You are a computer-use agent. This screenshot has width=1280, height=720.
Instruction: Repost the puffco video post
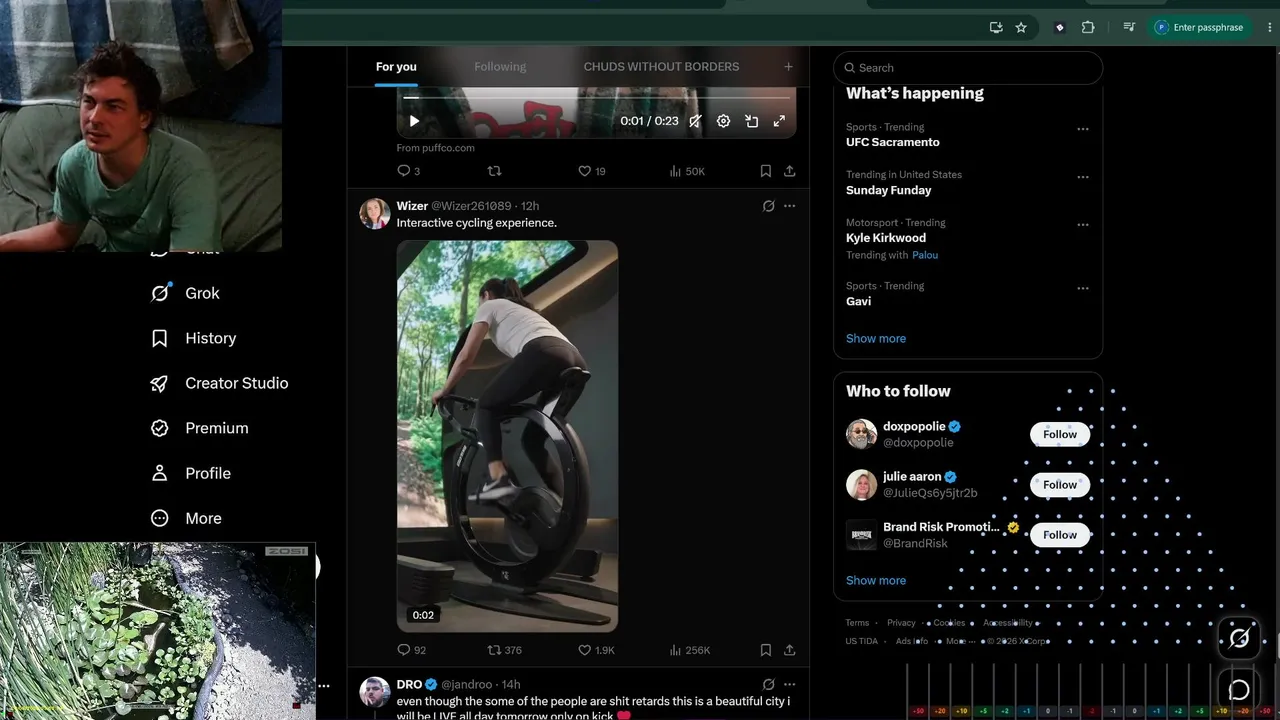pyautogui.click(x=494, y=171)
